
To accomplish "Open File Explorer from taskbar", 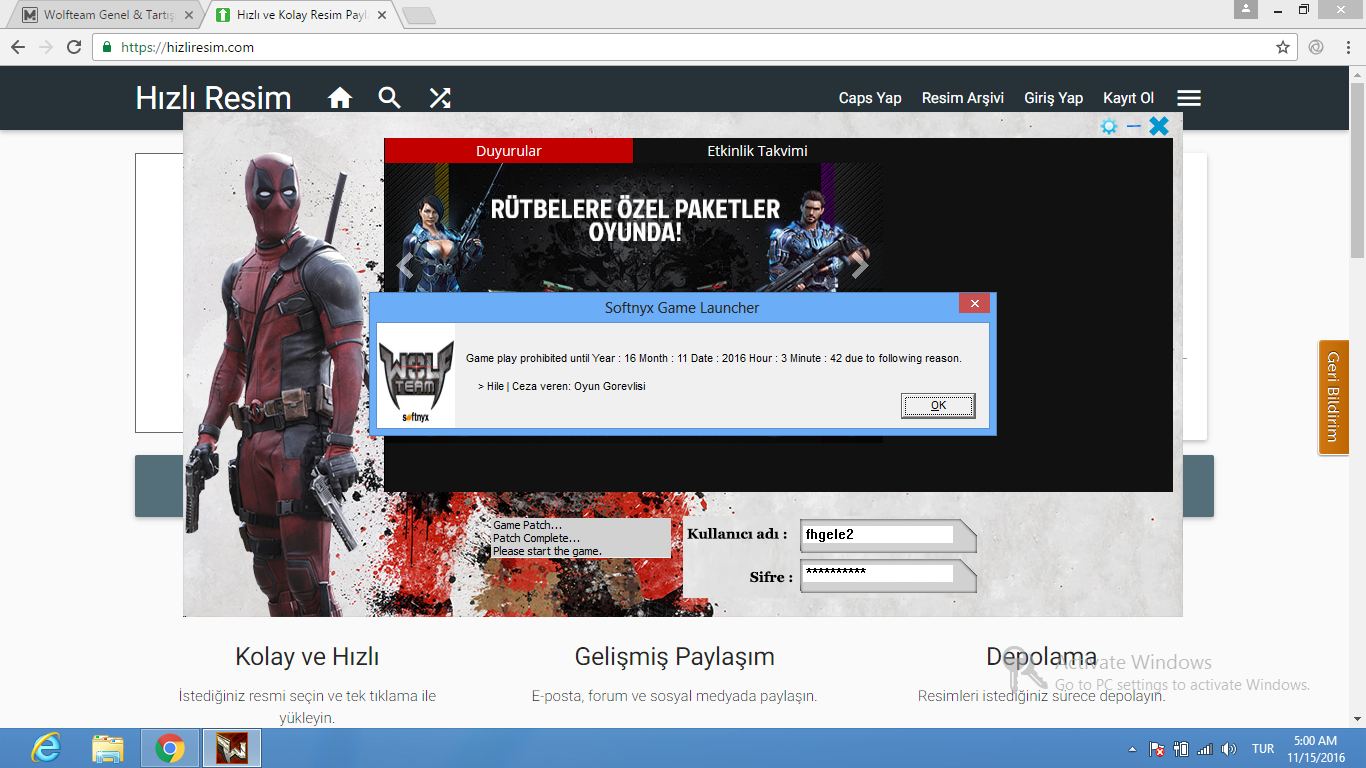I will (x=107, y=748).
